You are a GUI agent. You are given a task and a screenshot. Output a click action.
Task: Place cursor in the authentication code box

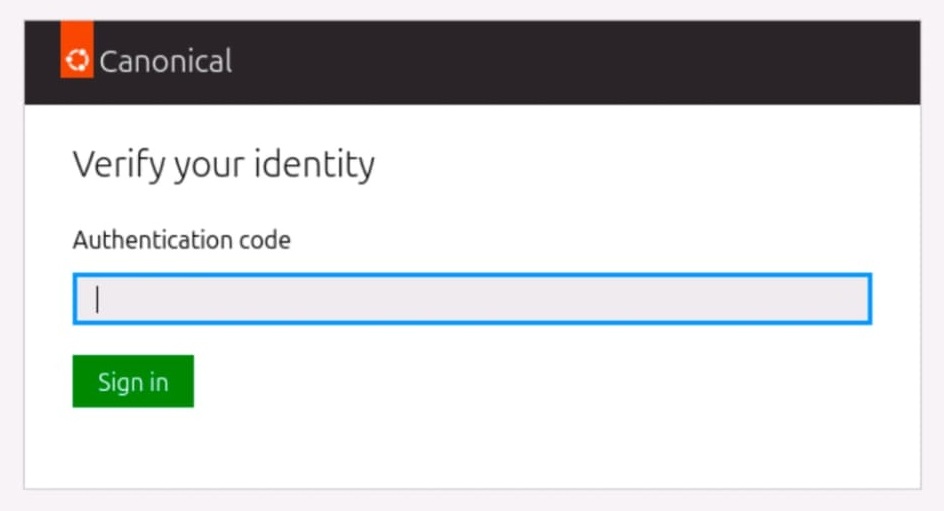click(472, 299)
